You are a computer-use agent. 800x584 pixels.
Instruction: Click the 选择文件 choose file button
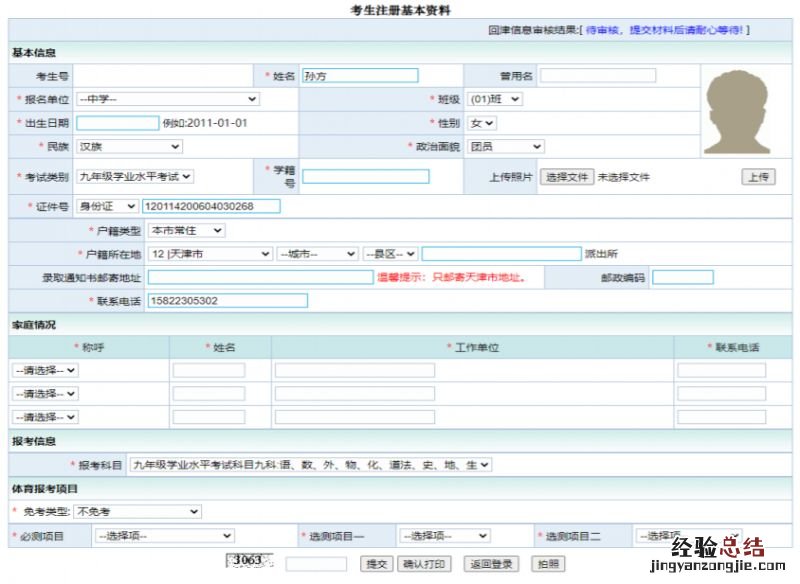pos(566,177)
